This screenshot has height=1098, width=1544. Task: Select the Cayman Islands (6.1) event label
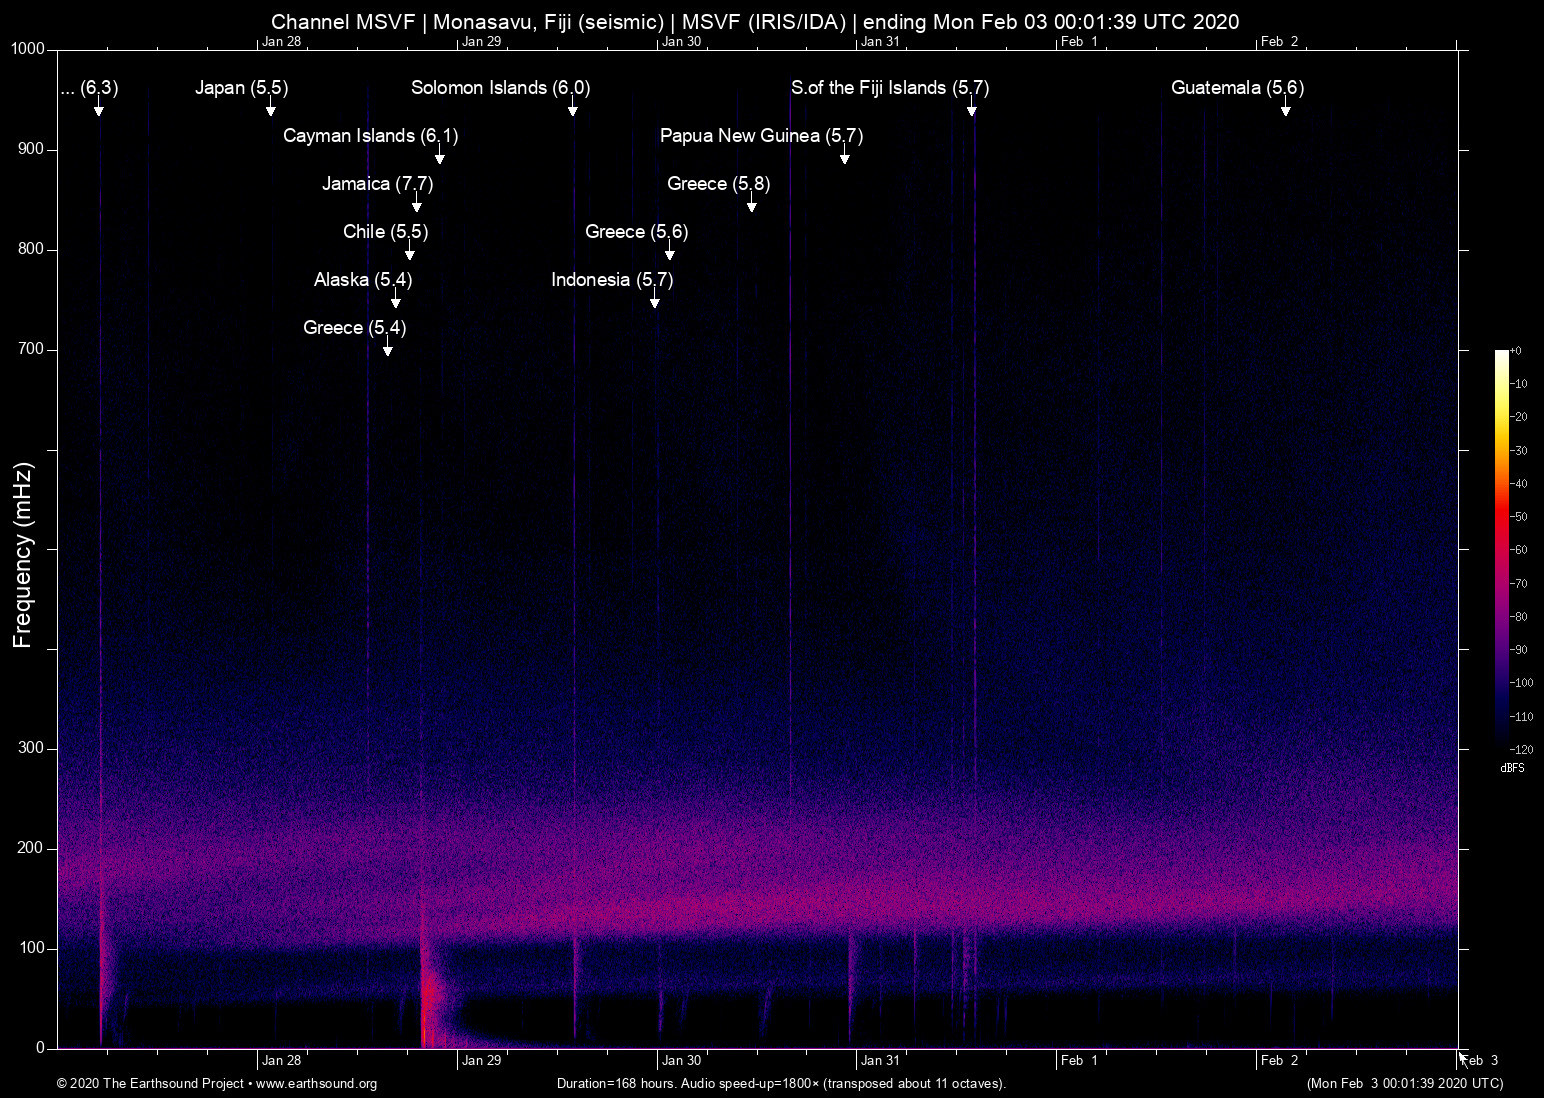[370, 136]
